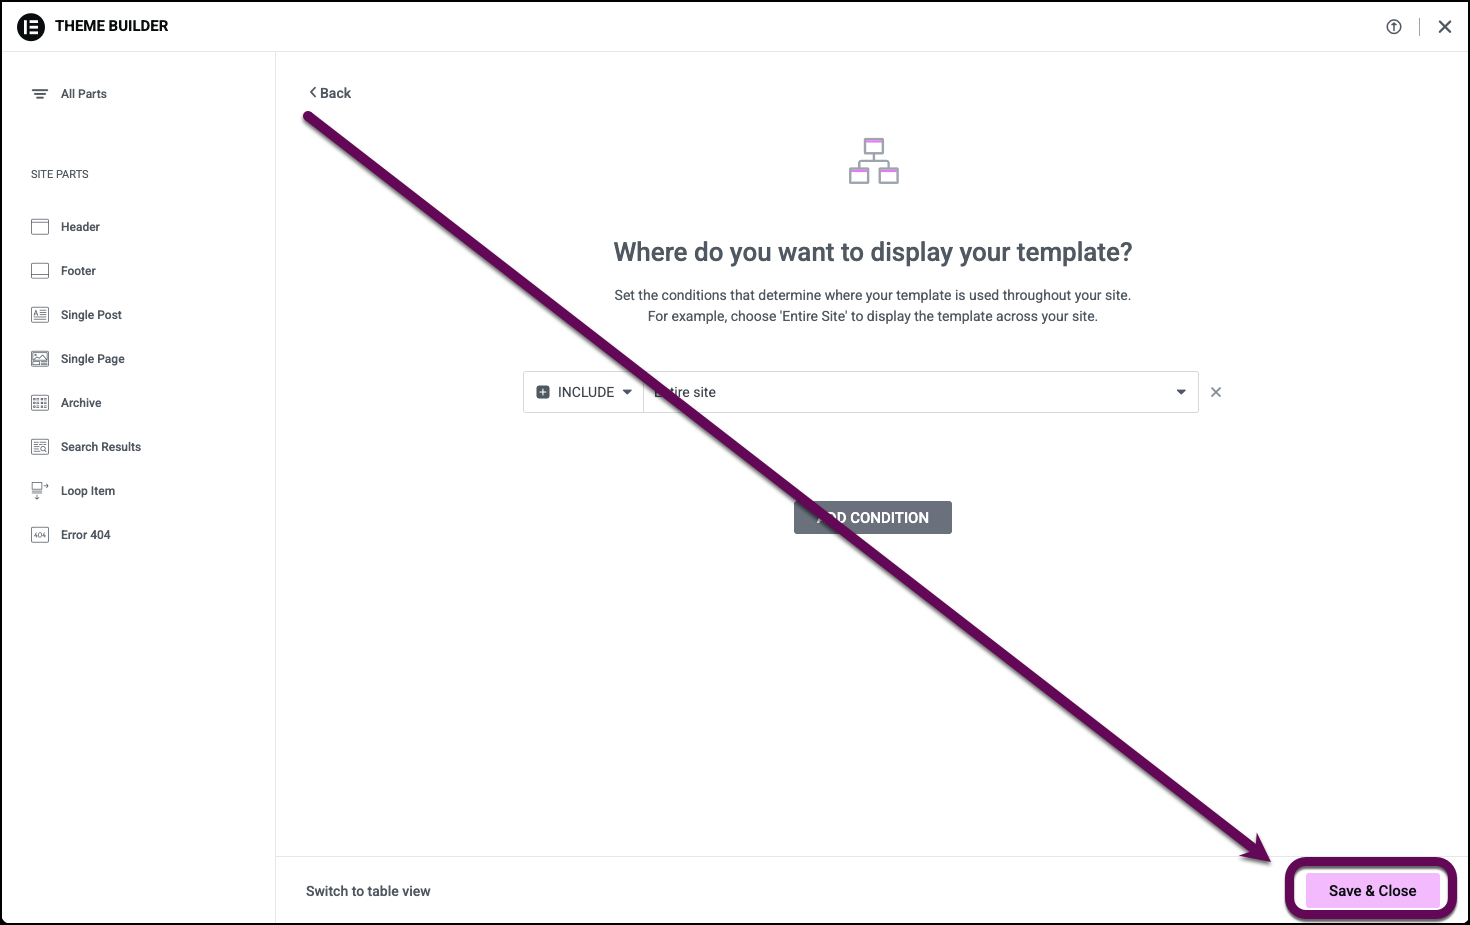Image resolution: width=1470 pixels, height=925 pixels.
Task: Go to All Parts from the sidebar
Action: pos(83,93)
